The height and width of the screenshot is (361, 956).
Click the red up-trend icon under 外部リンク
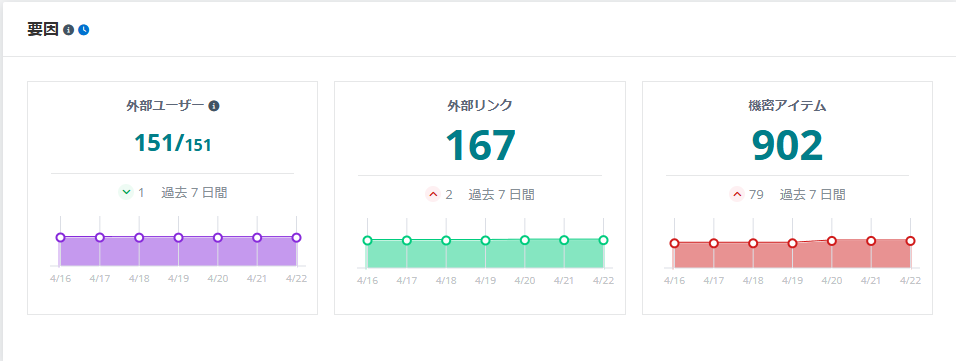click(x=433, y=195)
